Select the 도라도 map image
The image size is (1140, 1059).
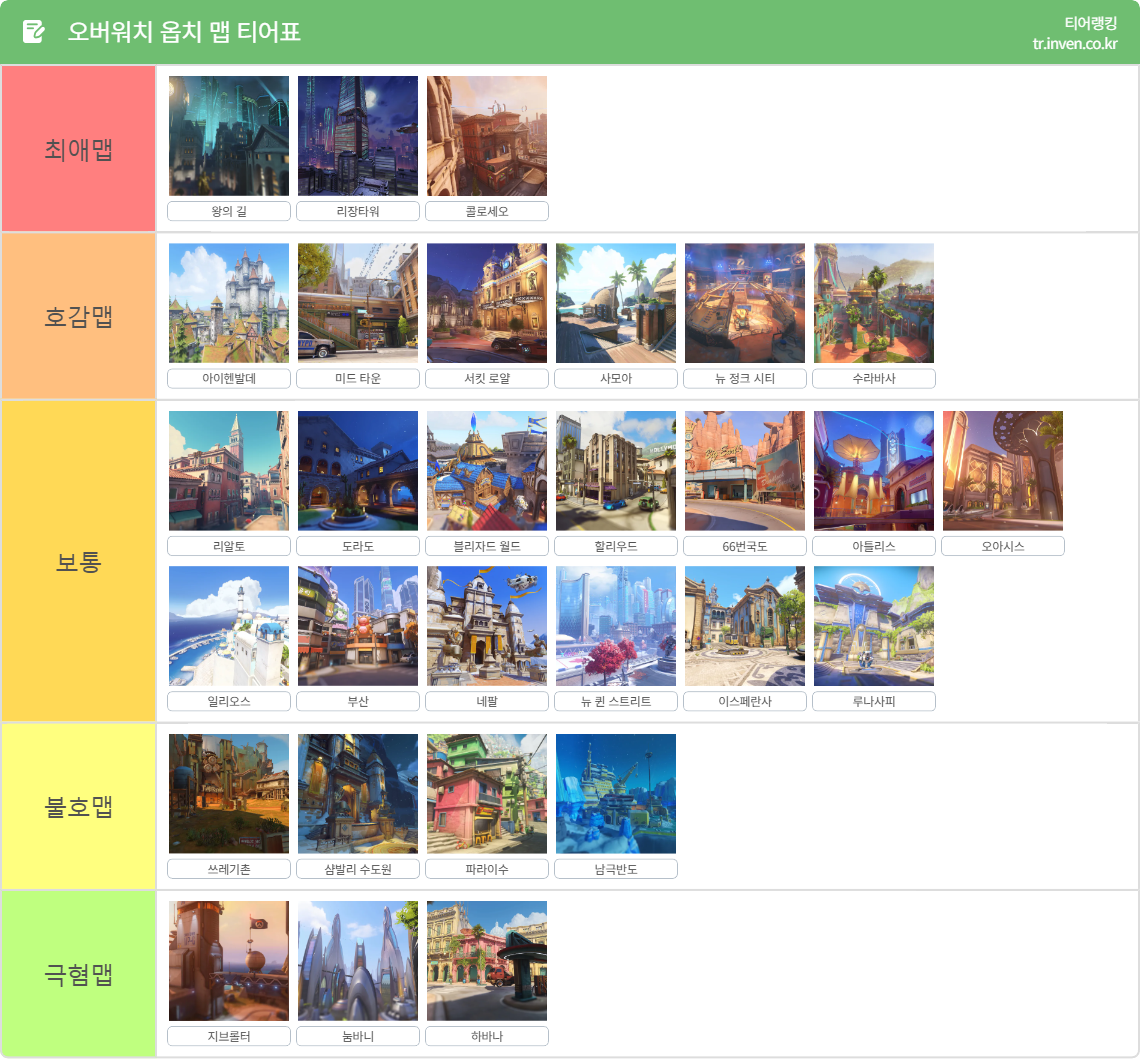[x=358, y=471]
